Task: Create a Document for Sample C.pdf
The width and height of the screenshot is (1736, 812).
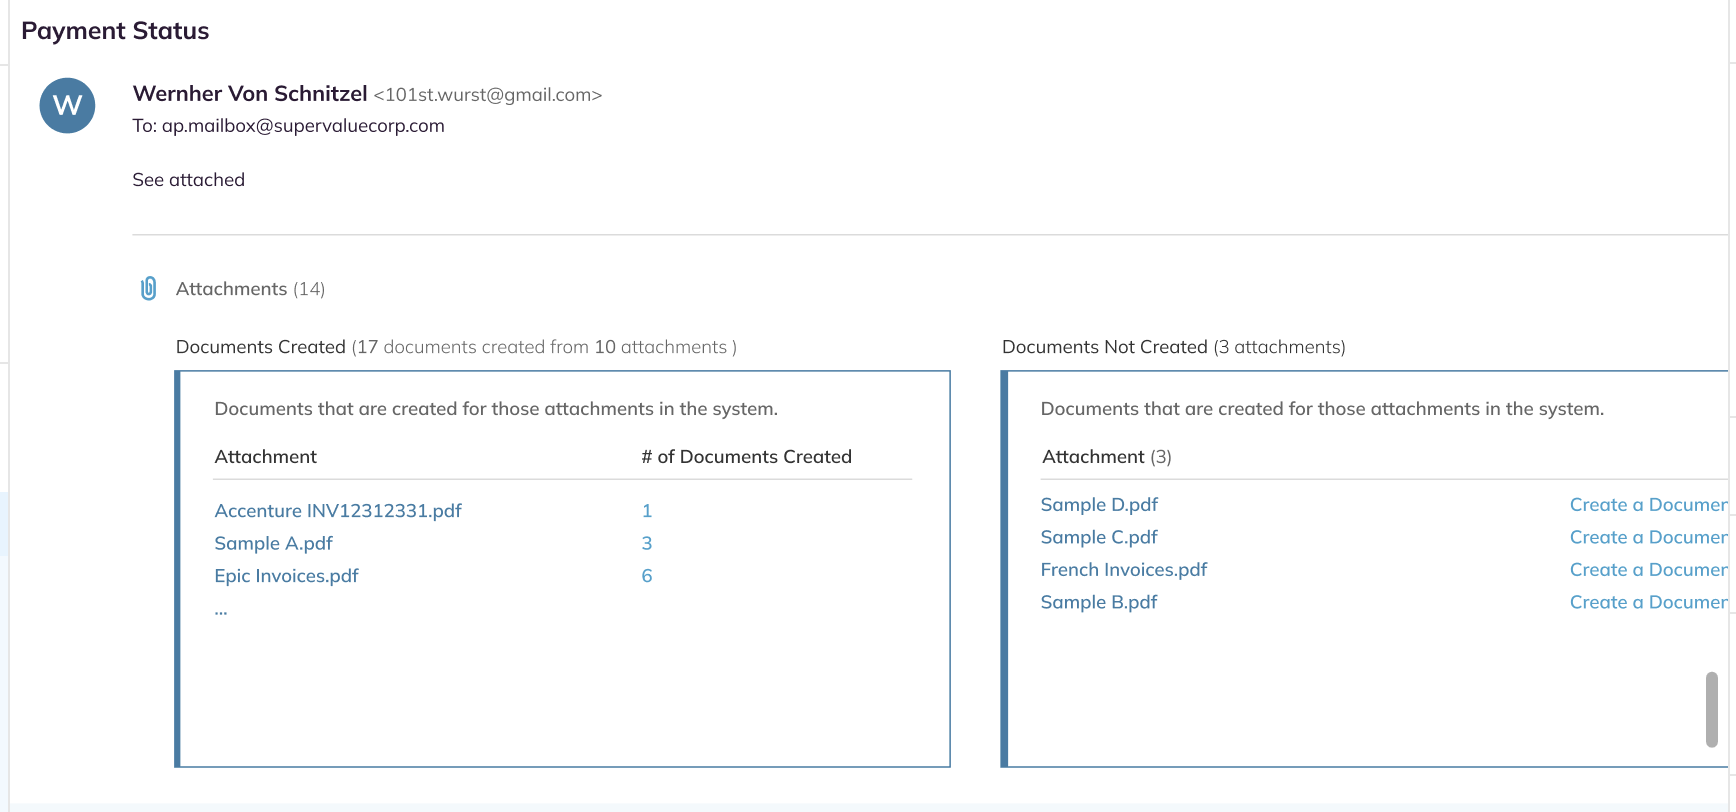Action: pyautogui.click(x=1648, y=537)
